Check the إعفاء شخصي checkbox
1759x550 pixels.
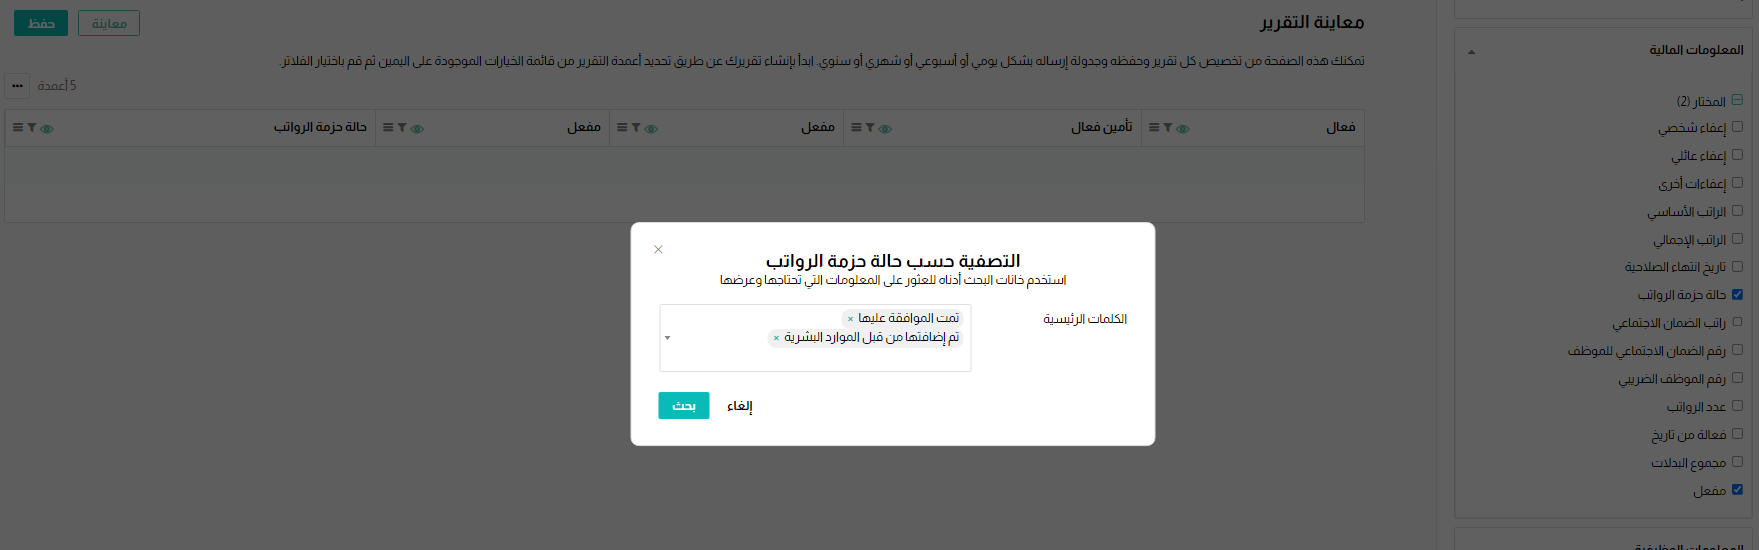pos(1737,127)
